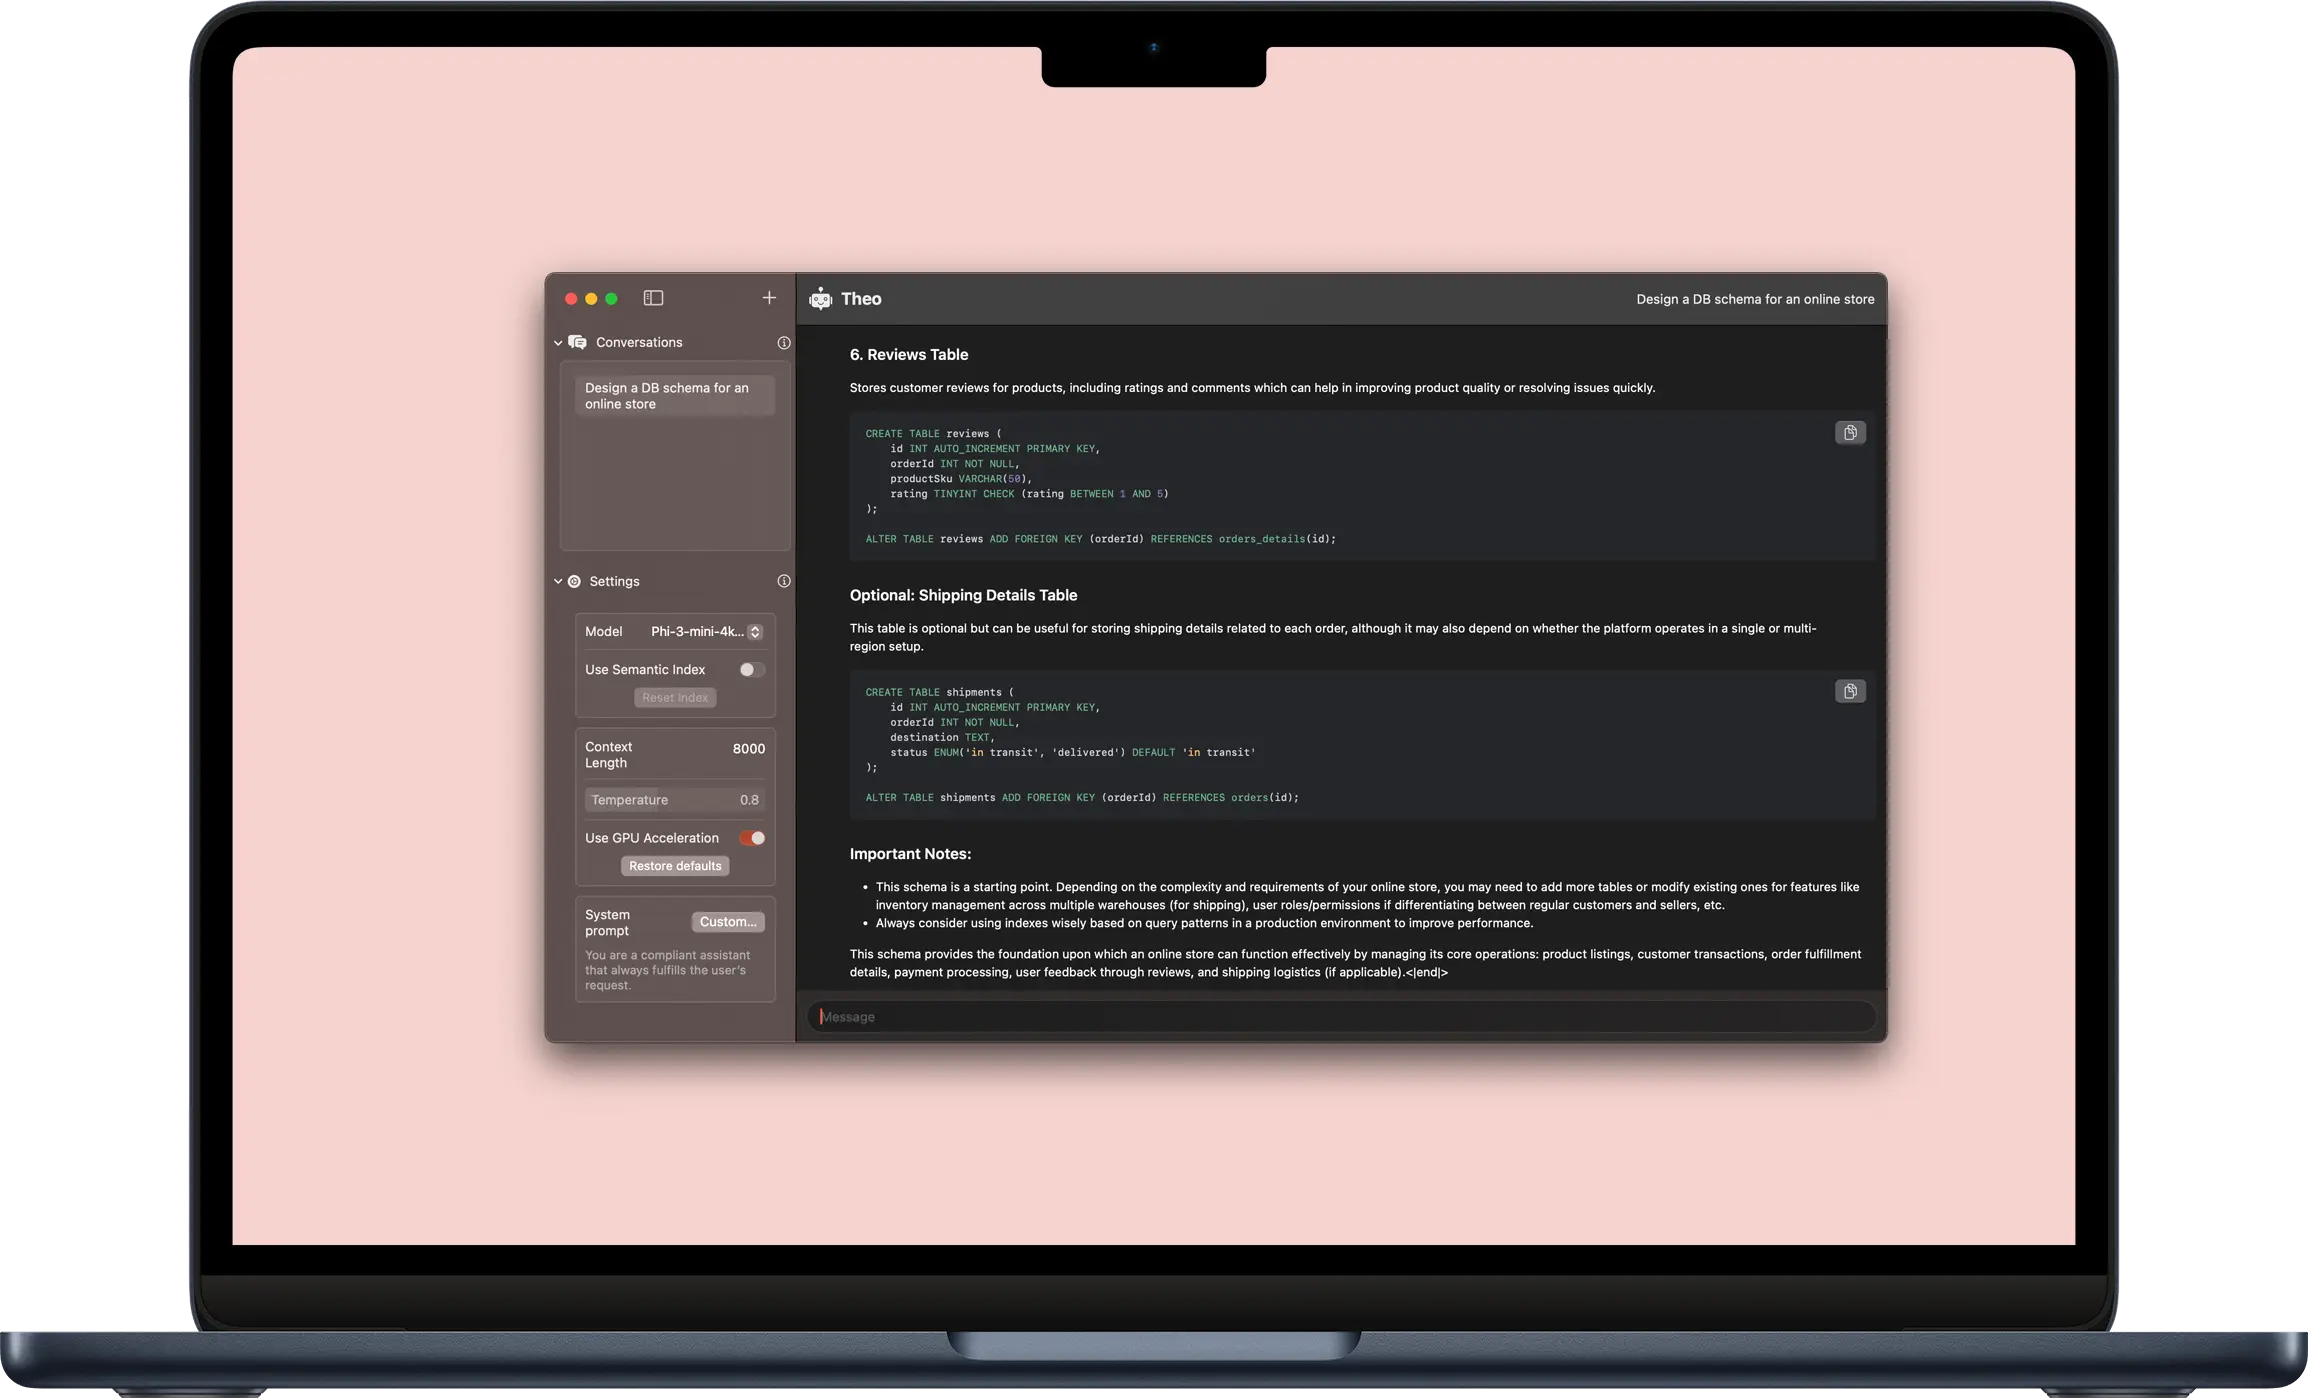
Task: Click the sidebar layout toggle icon
Action: [653, 298]
